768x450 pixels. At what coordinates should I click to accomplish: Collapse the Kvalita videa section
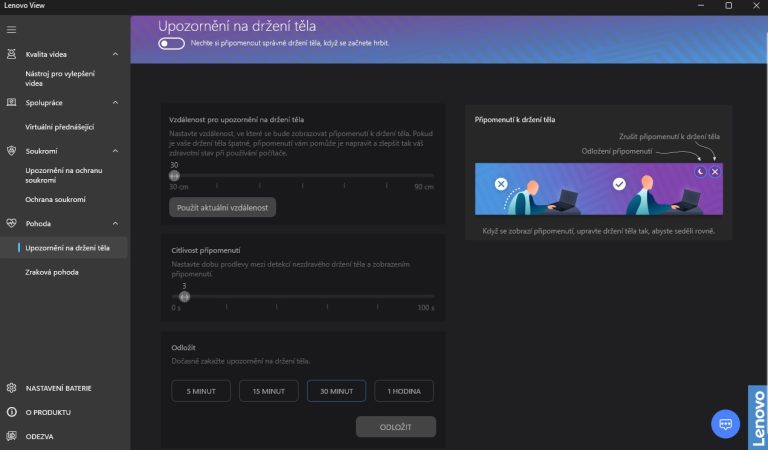click(x=115, y=54)
